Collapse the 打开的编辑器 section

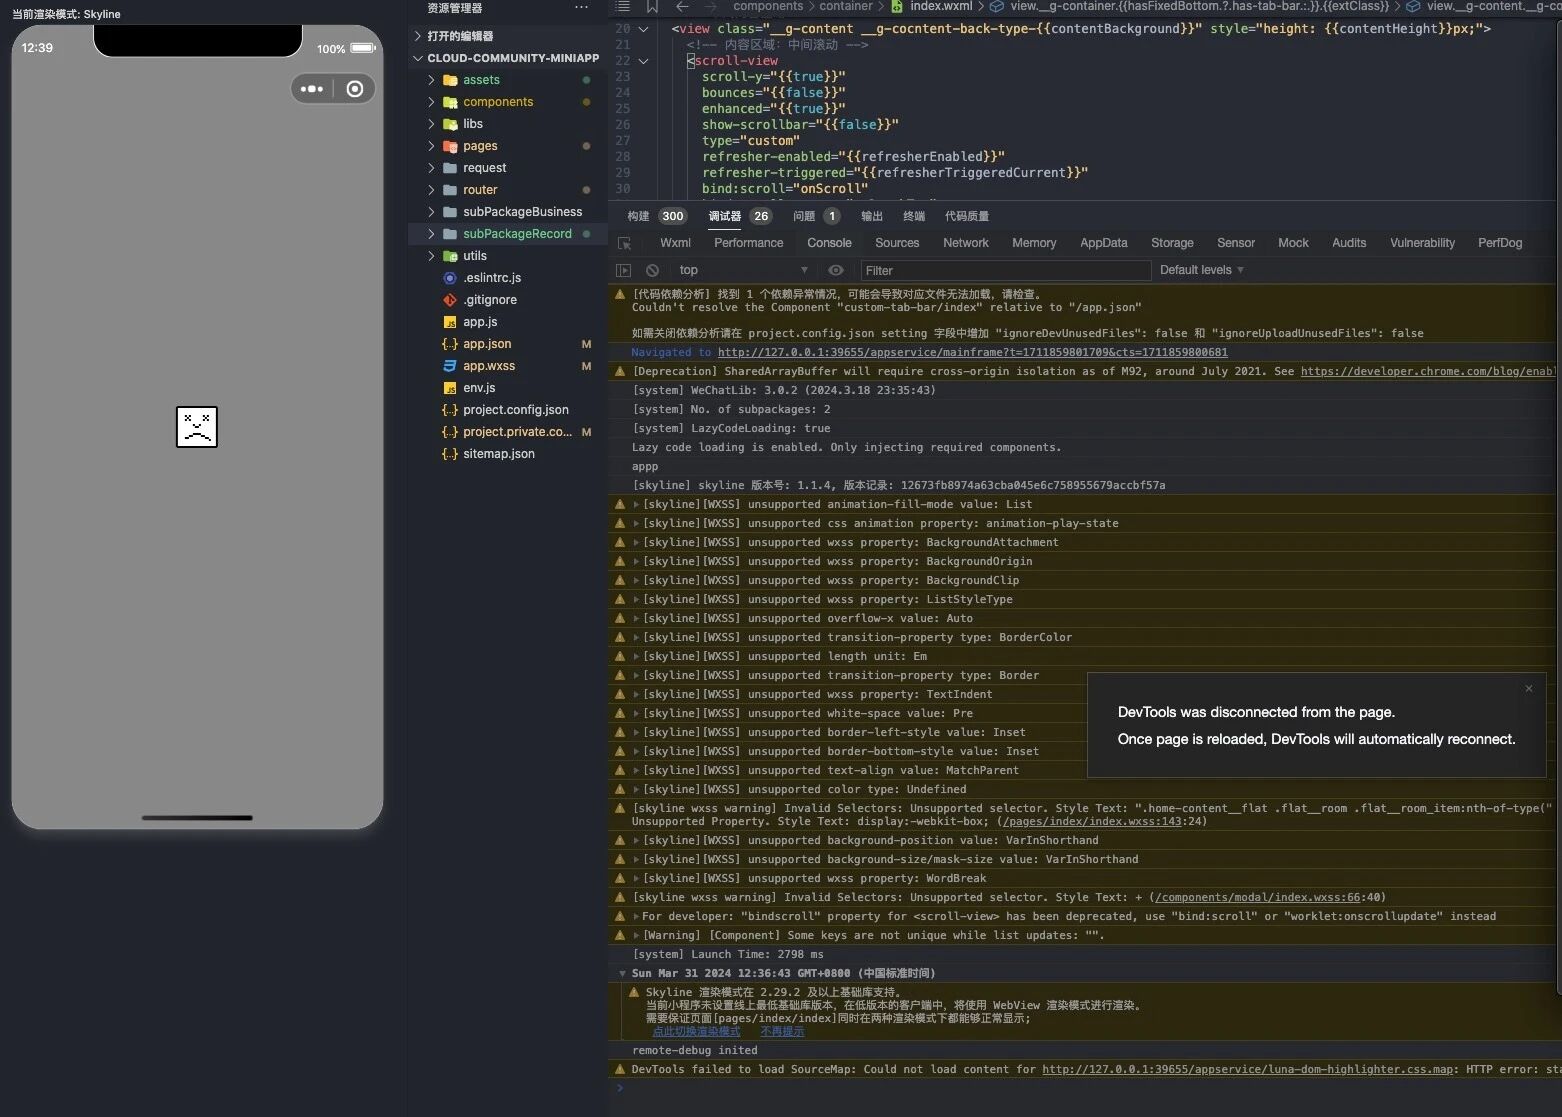pyautogui.click(x=418, y=36)
